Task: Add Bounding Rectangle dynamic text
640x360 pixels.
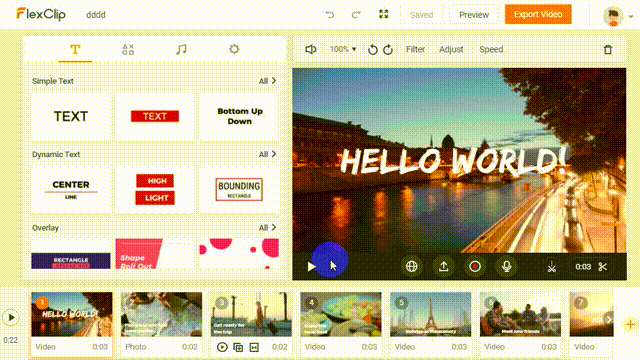Action: (x=240, y=189)
